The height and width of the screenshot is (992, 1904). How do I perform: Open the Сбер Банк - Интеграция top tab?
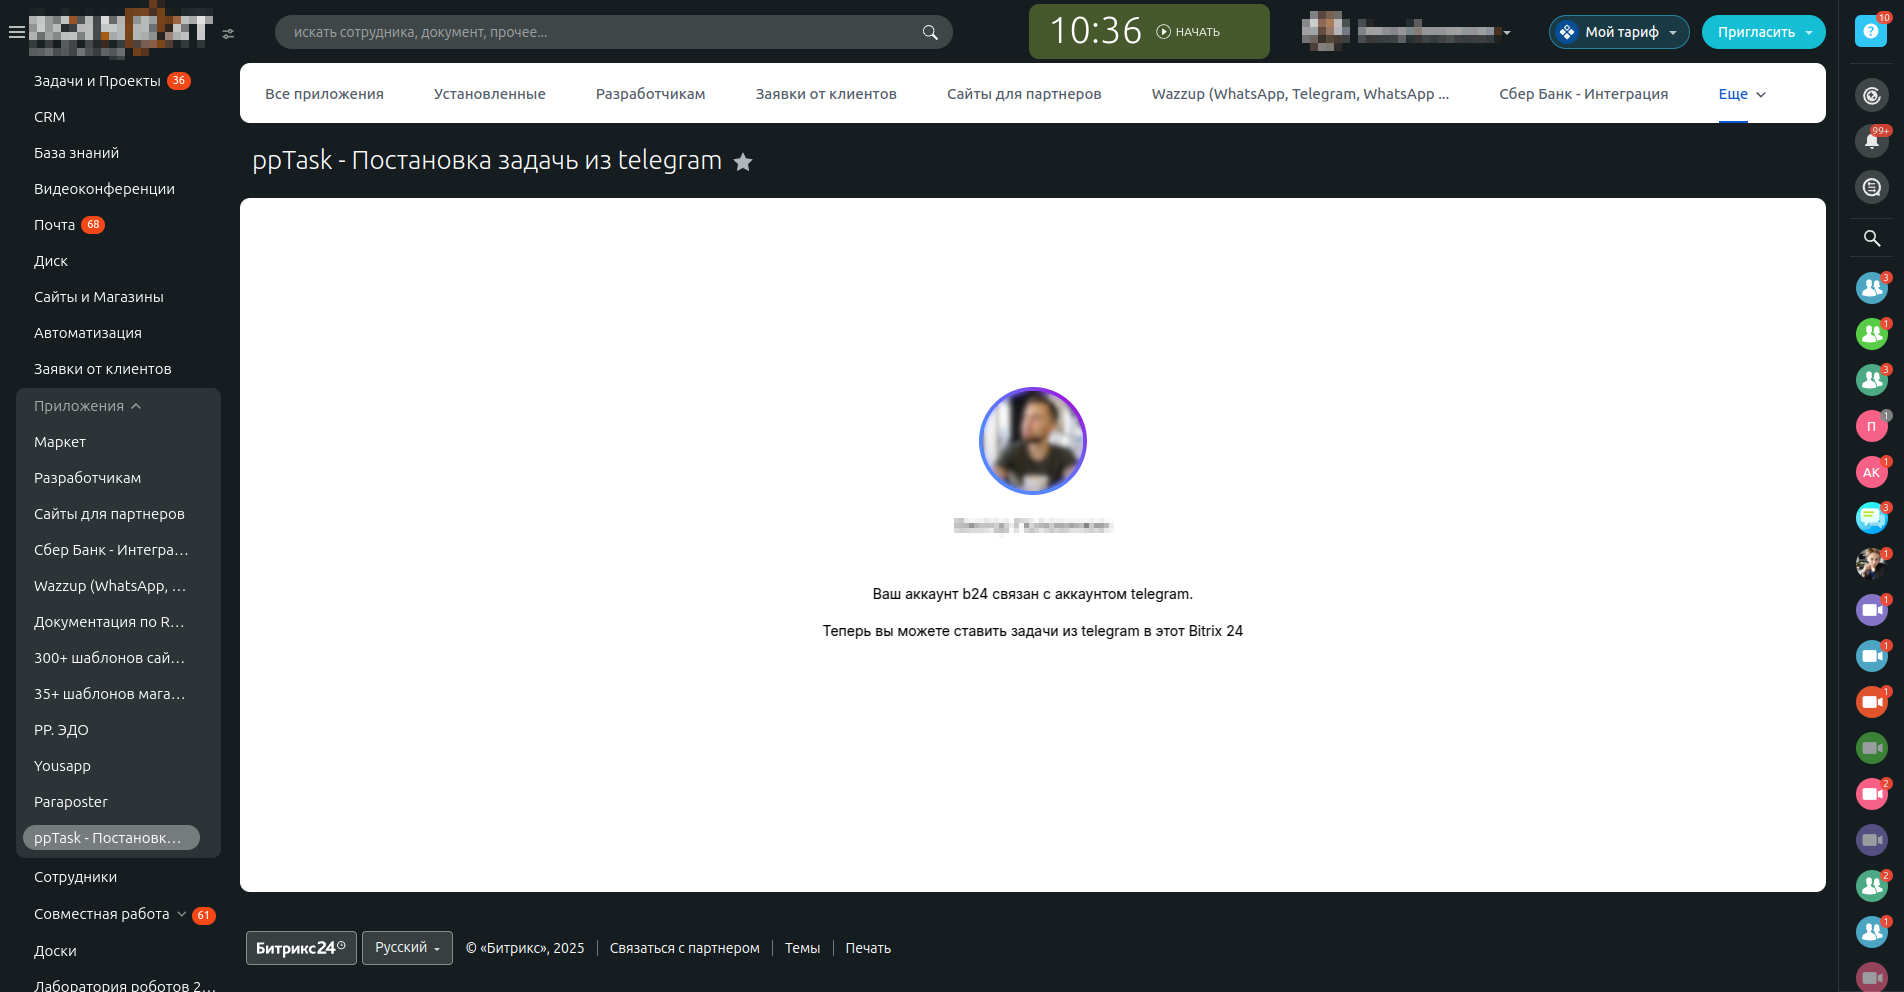point(1584,94)
